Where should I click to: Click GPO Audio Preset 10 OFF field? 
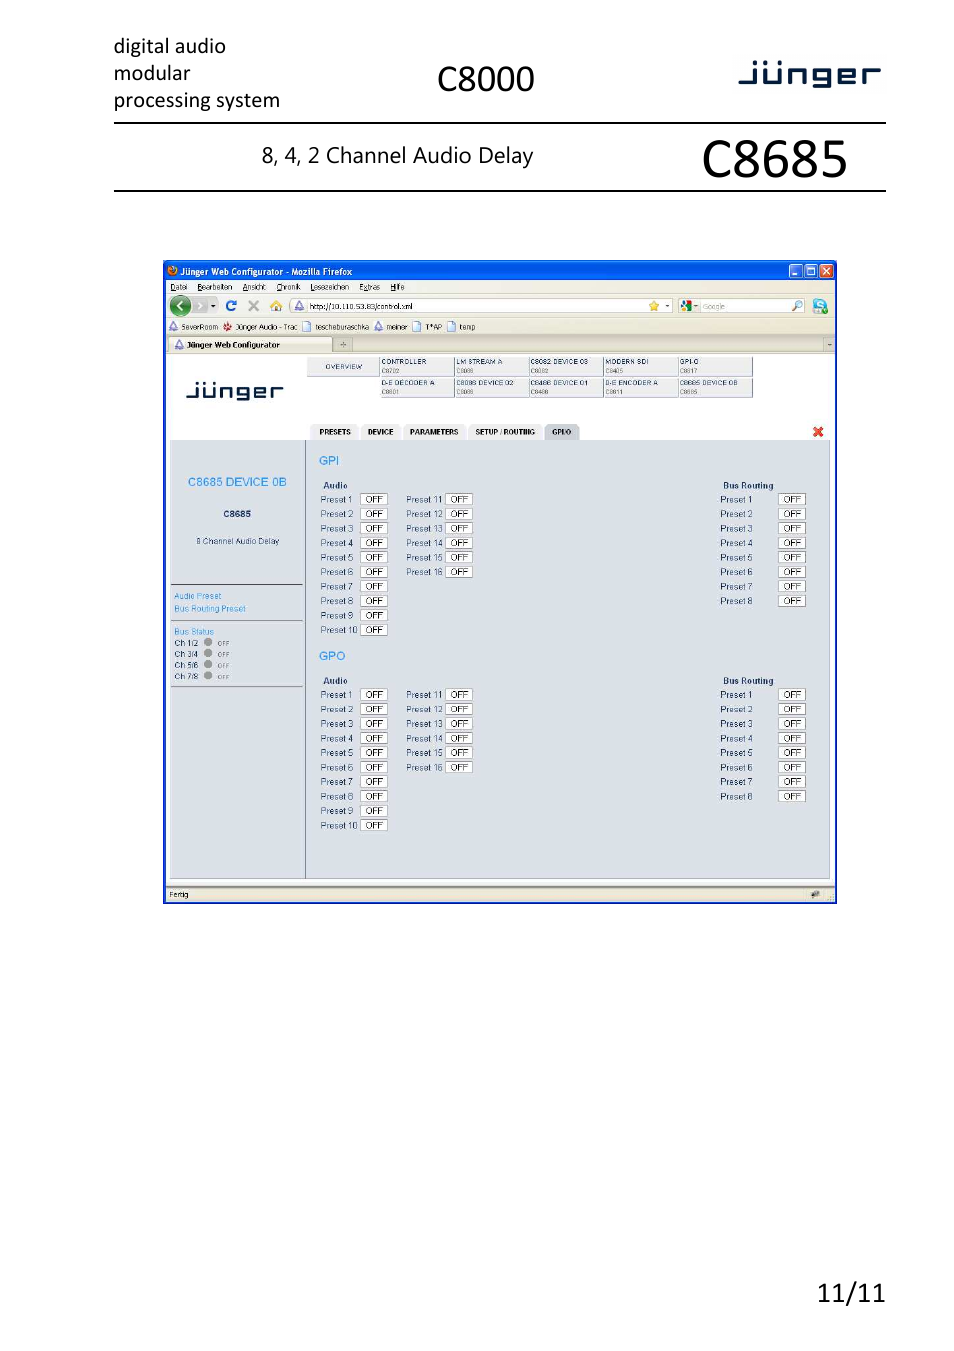click(374, 826)
